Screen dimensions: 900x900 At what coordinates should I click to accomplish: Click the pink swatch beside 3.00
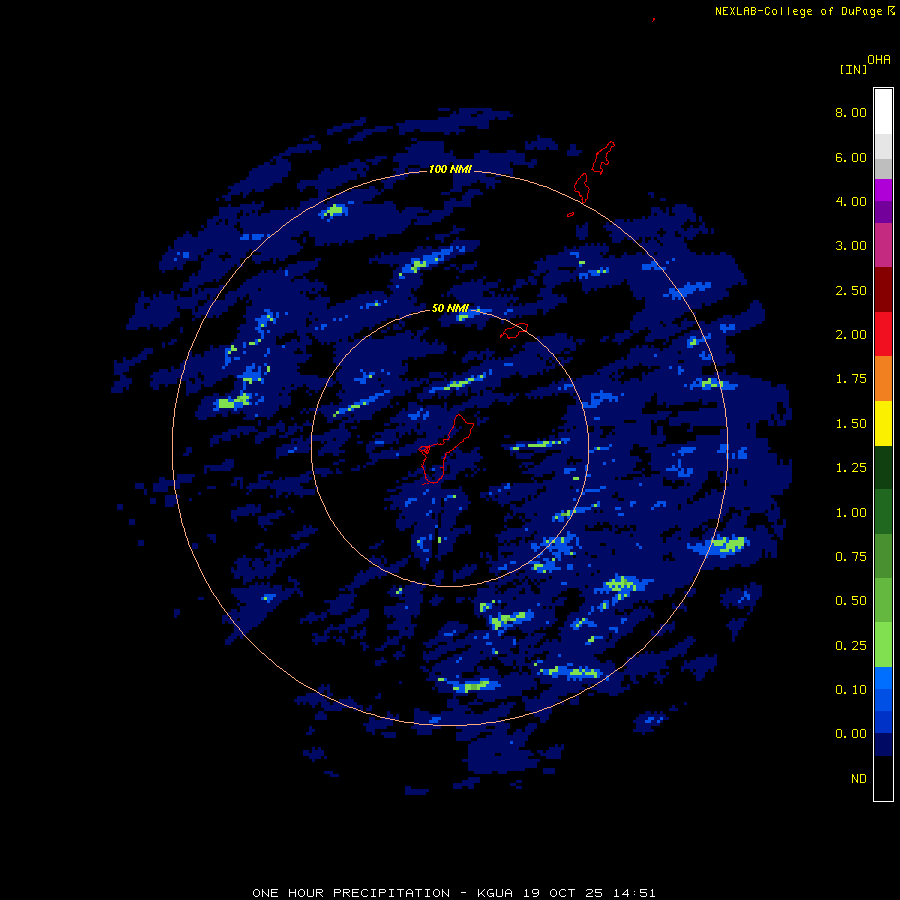click(883, 245)
